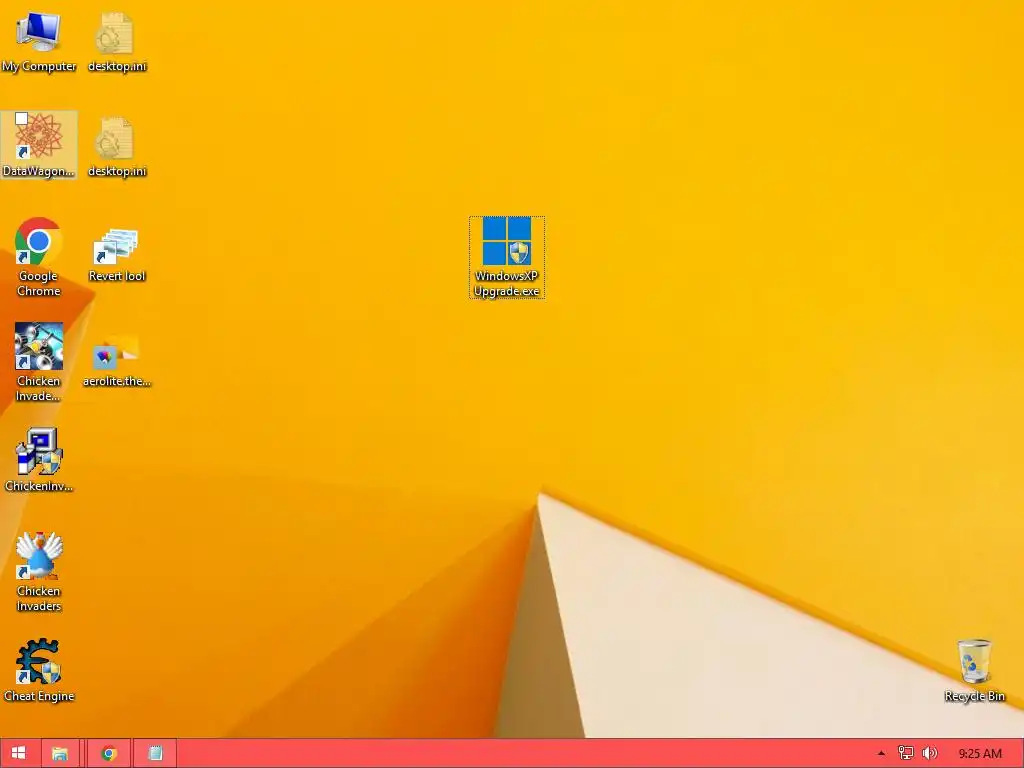The width and height of the screenshot is (1024, 768).
Task: Open the notepad-like taskbar app
Action: tap(155, 753)
